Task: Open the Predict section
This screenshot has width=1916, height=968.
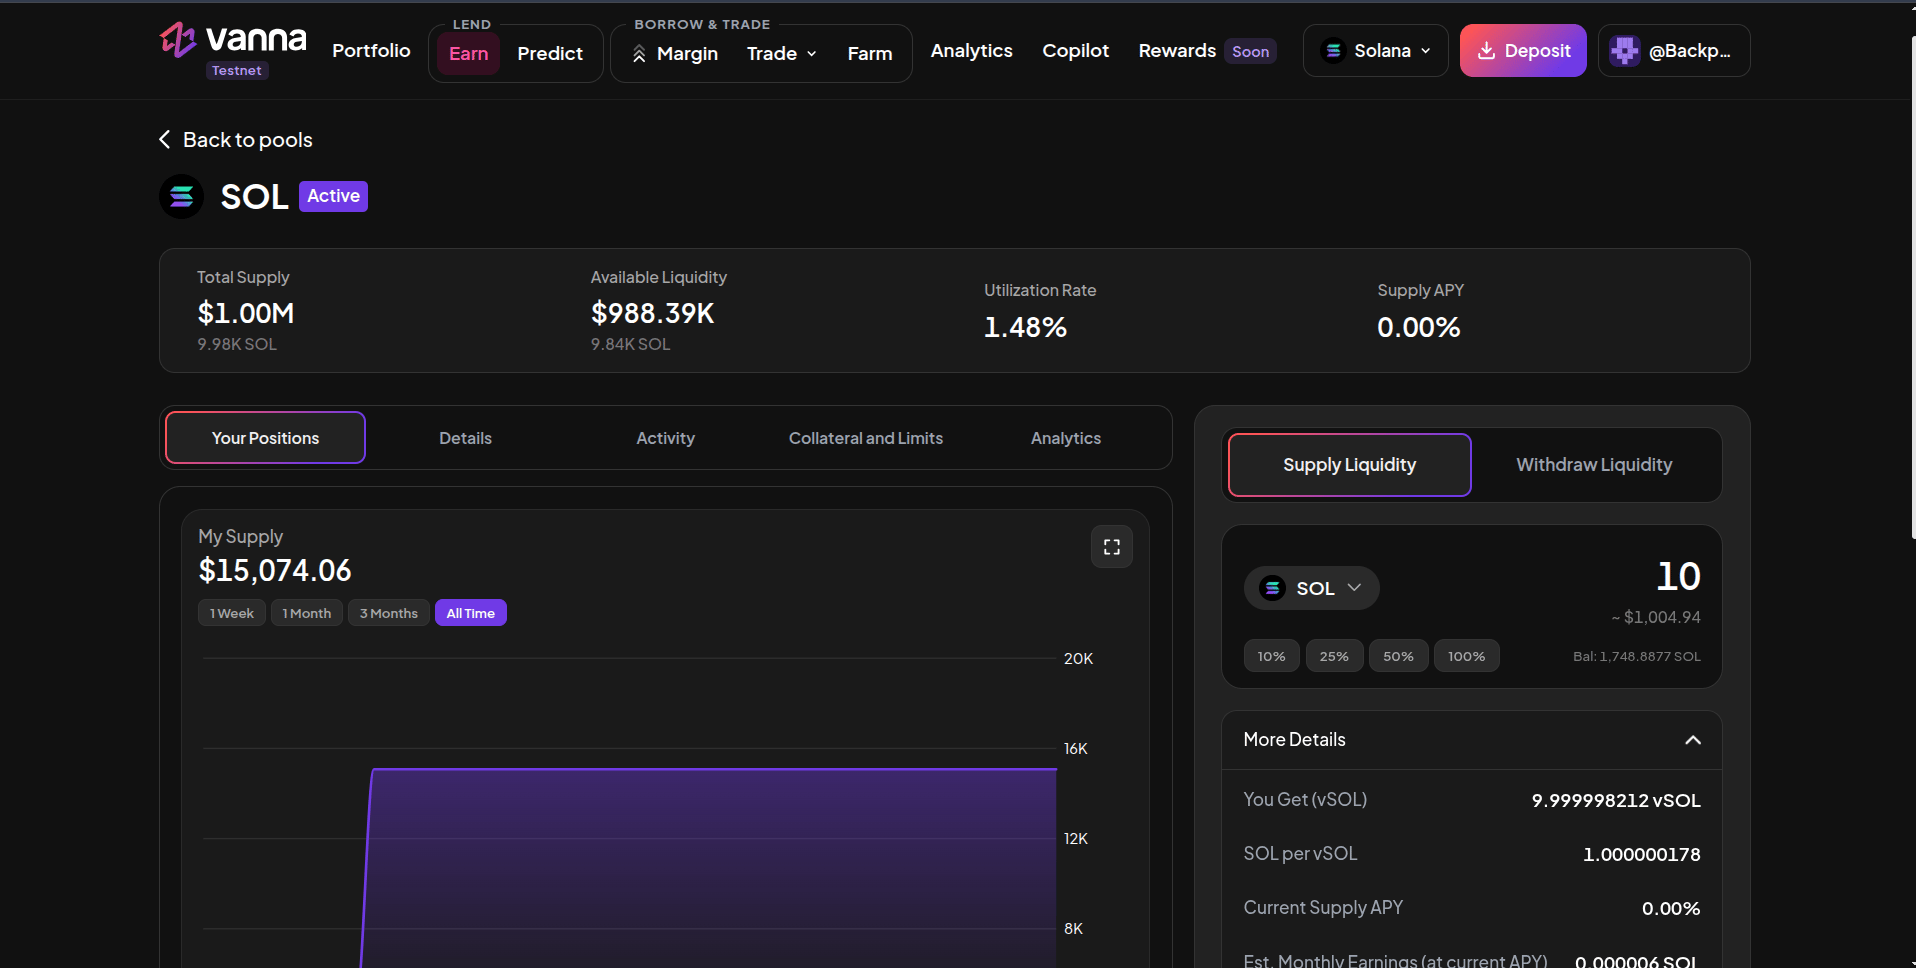Action: (x=550, y=54)
